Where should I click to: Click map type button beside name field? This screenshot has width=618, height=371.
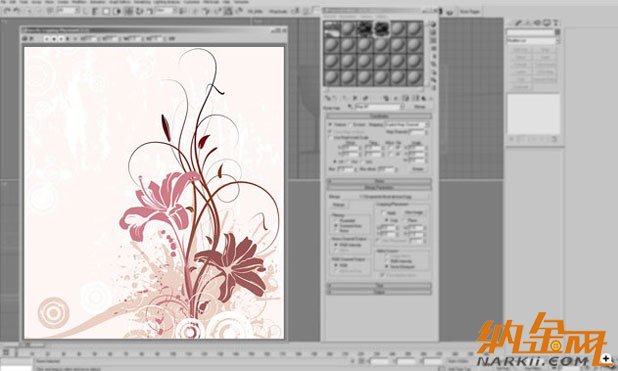point(420,107)
